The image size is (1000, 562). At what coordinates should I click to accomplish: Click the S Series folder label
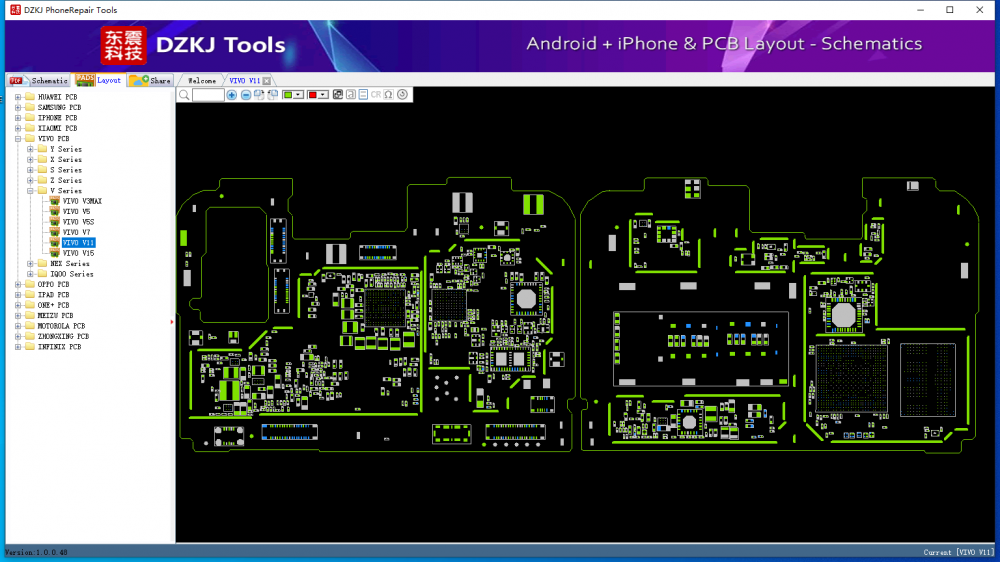(66, 170)
